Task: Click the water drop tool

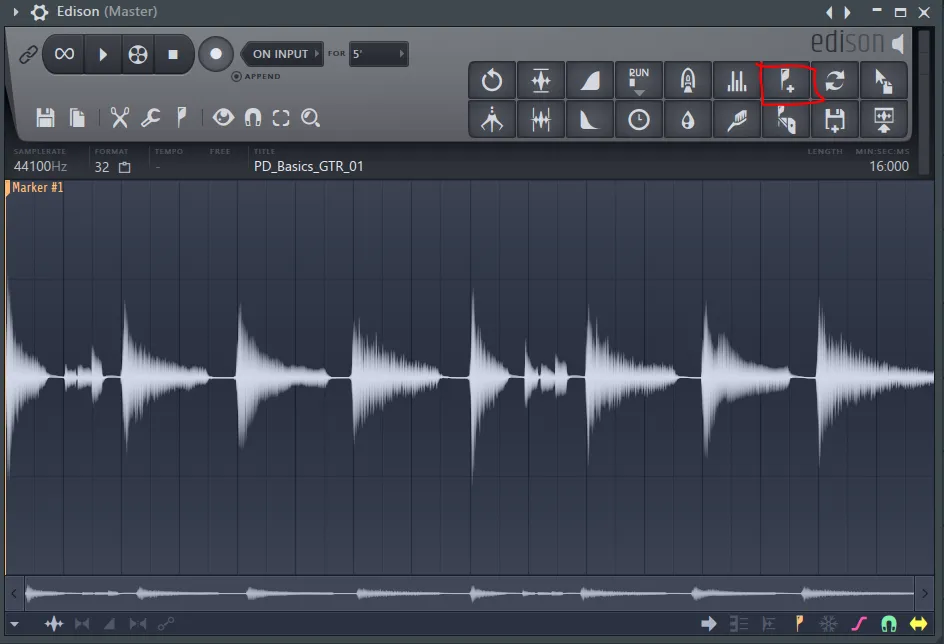Action: pos(688,120)
